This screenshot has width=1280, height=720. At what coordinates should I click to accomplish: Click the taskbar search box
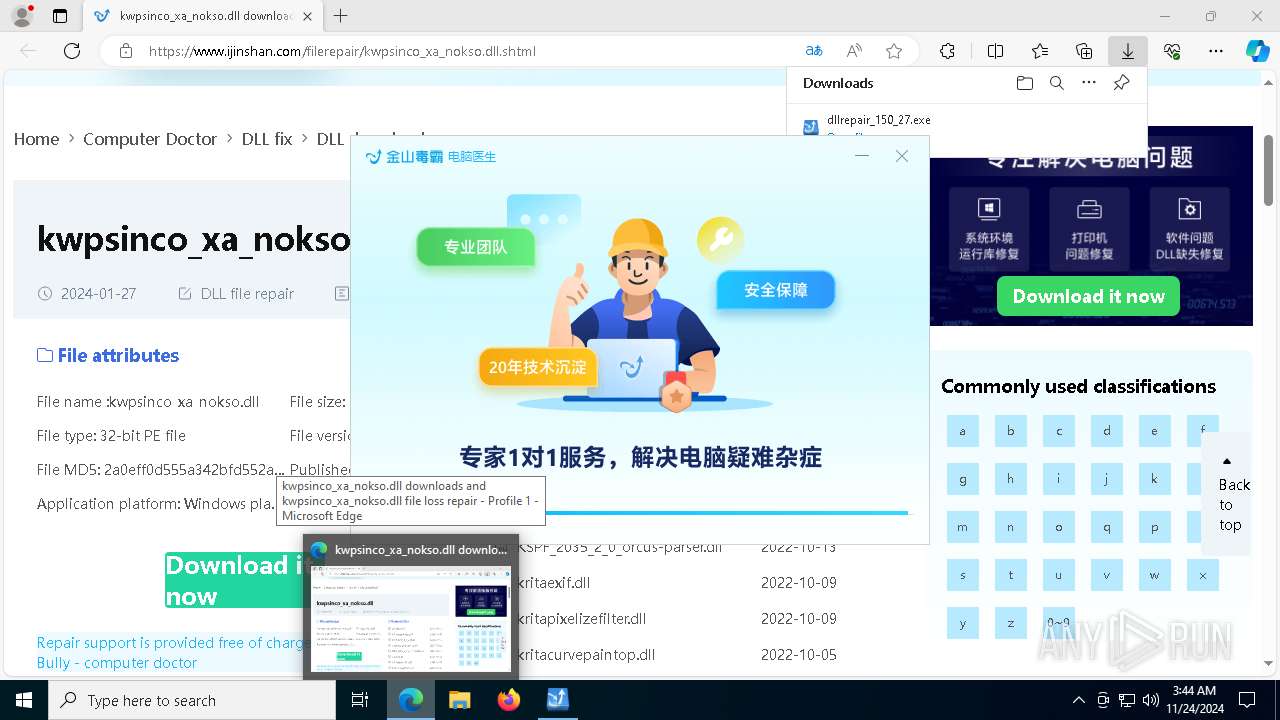[x=192, y=700]
